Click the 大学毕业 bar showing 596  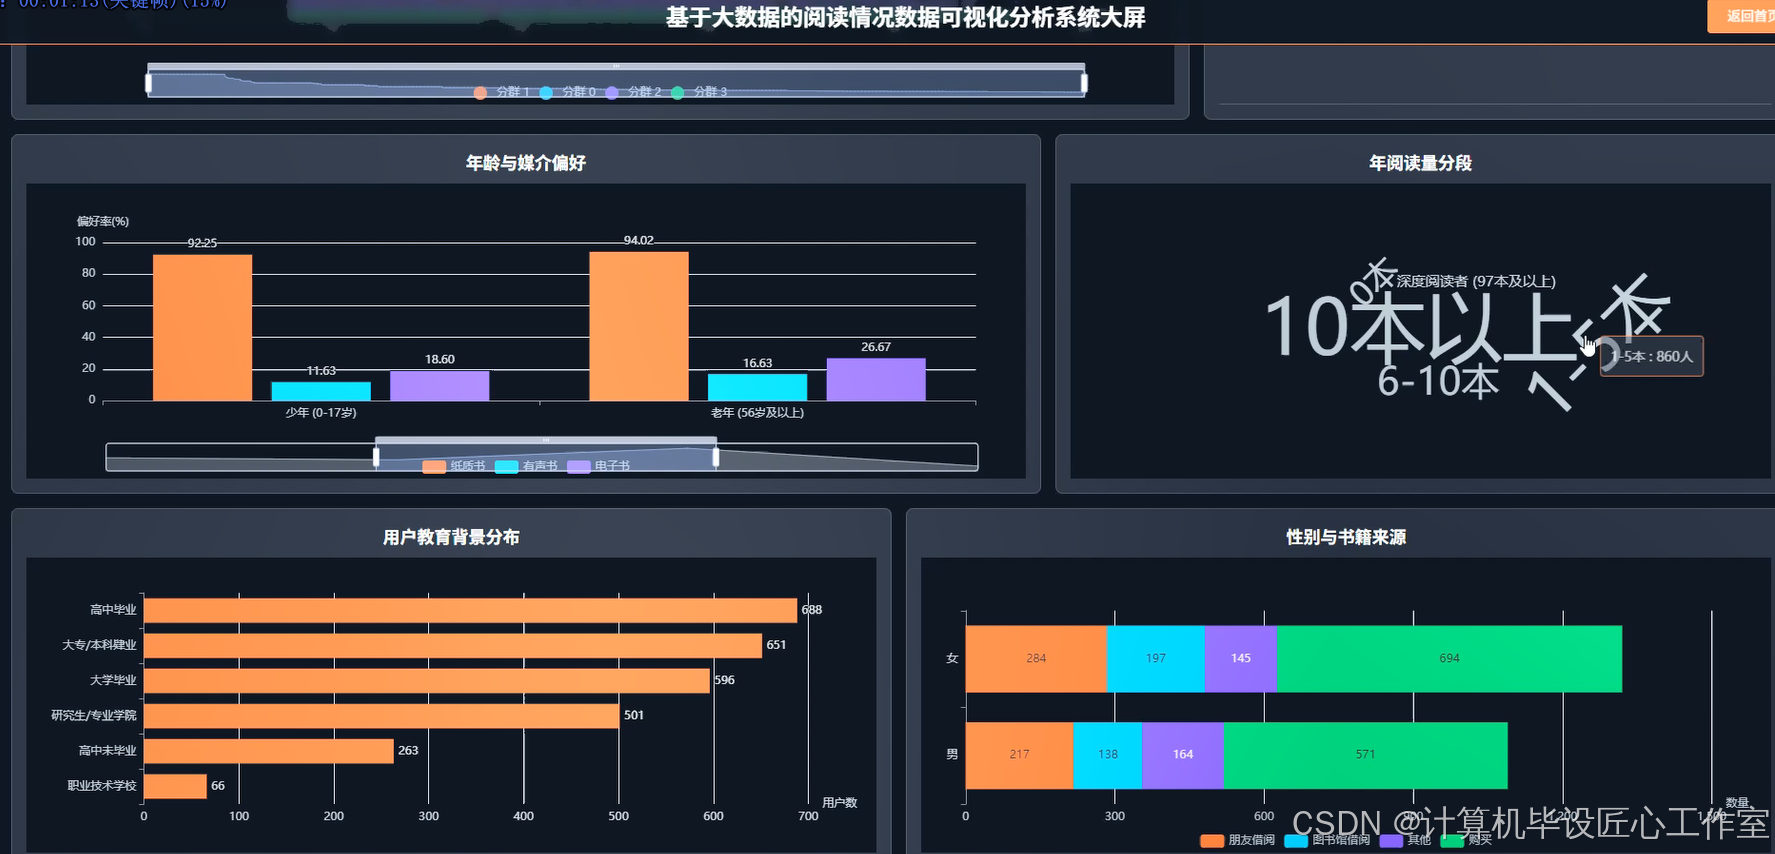427,680
